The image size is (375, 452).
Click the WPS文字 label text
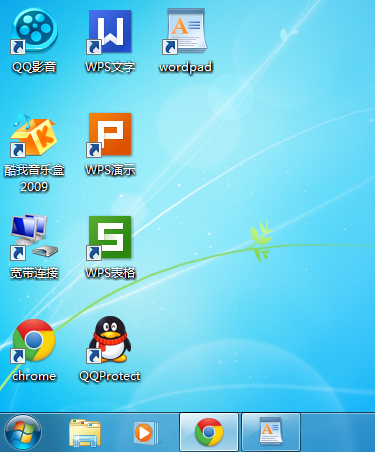click(x=110, y=67)
